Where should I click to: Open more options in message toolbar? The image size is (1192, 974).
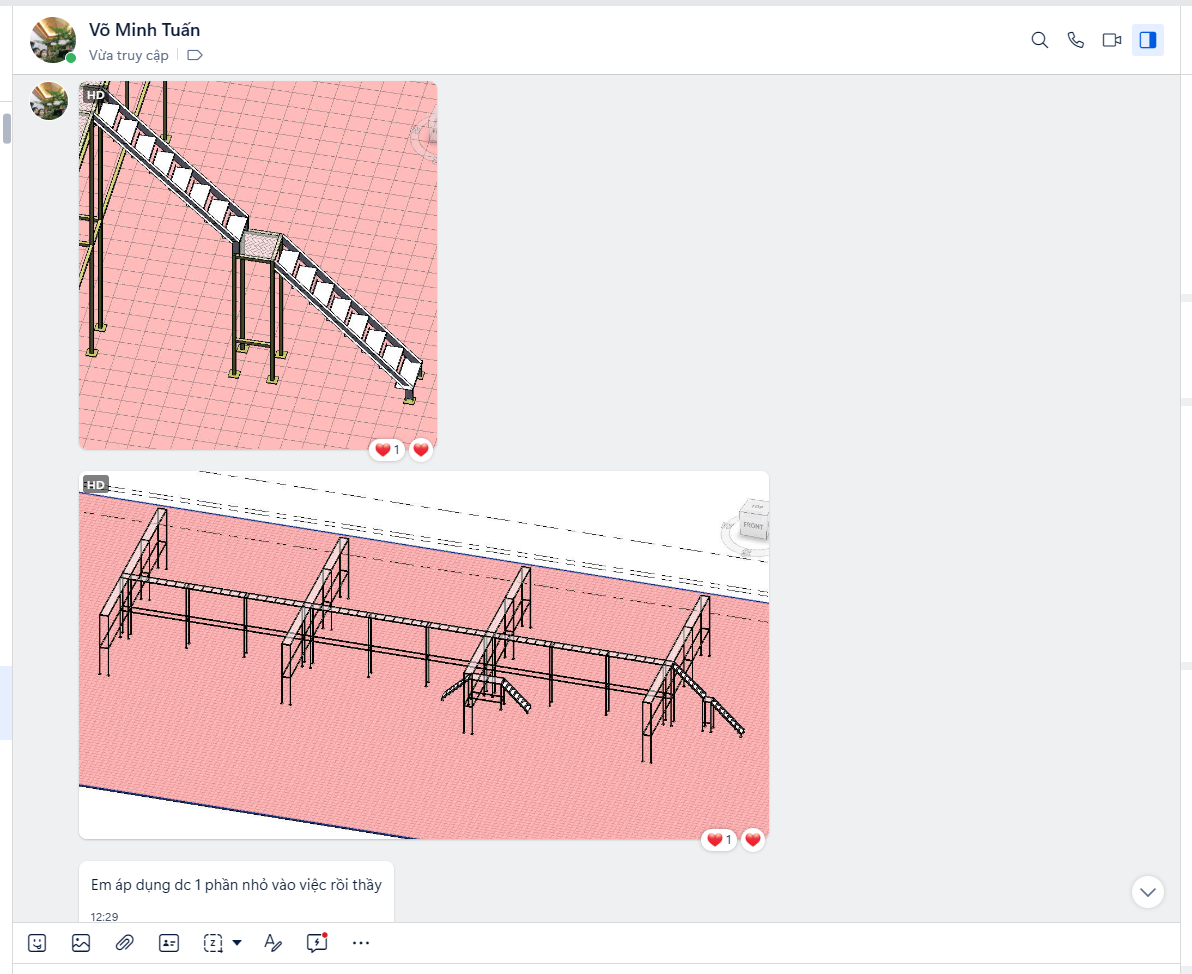[x=361, y=942]
